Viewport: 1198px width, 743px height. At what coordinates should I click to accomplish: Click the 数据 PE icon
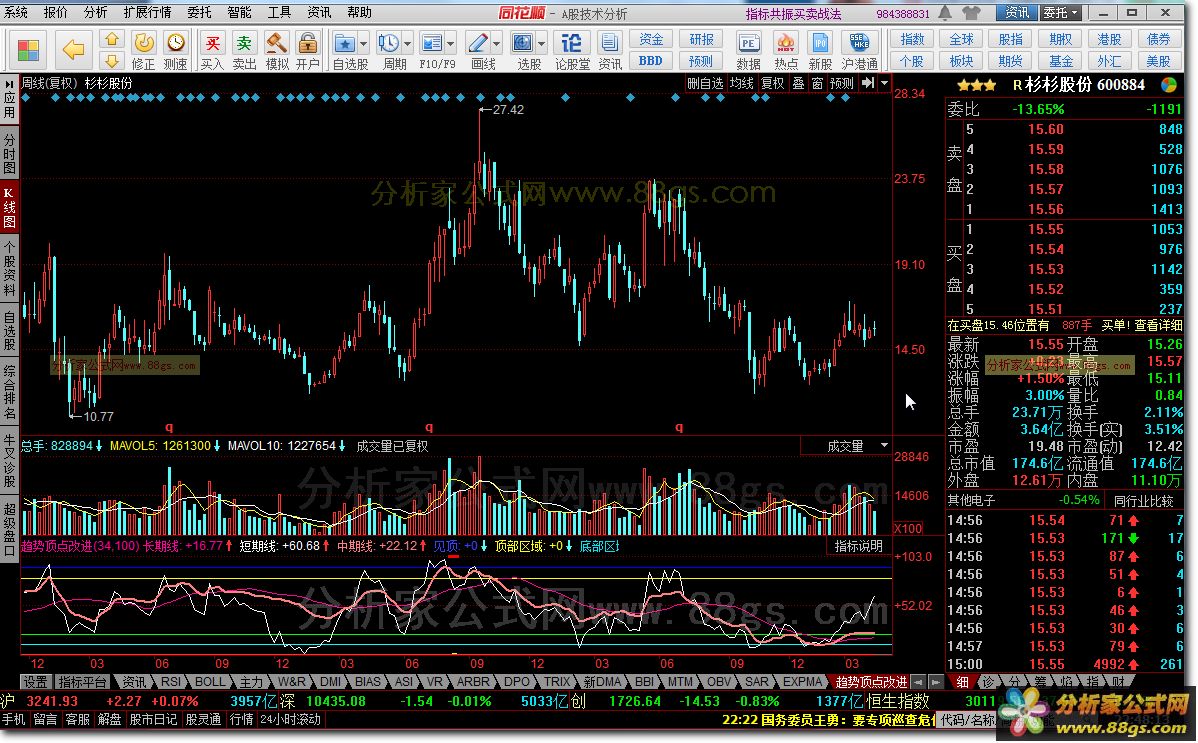pyautogui.click(x=749, y=43)
